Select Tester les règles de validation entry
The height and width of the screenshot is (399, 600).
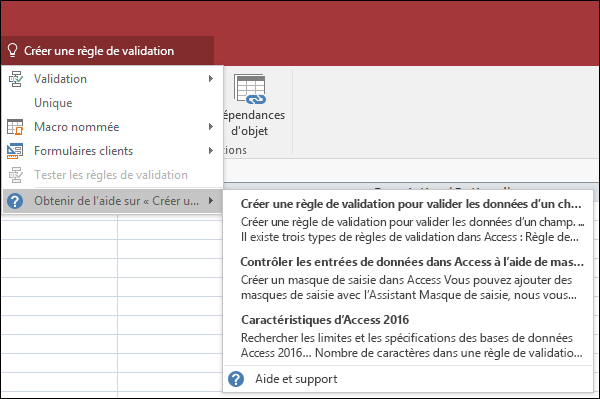click(112, 175)
